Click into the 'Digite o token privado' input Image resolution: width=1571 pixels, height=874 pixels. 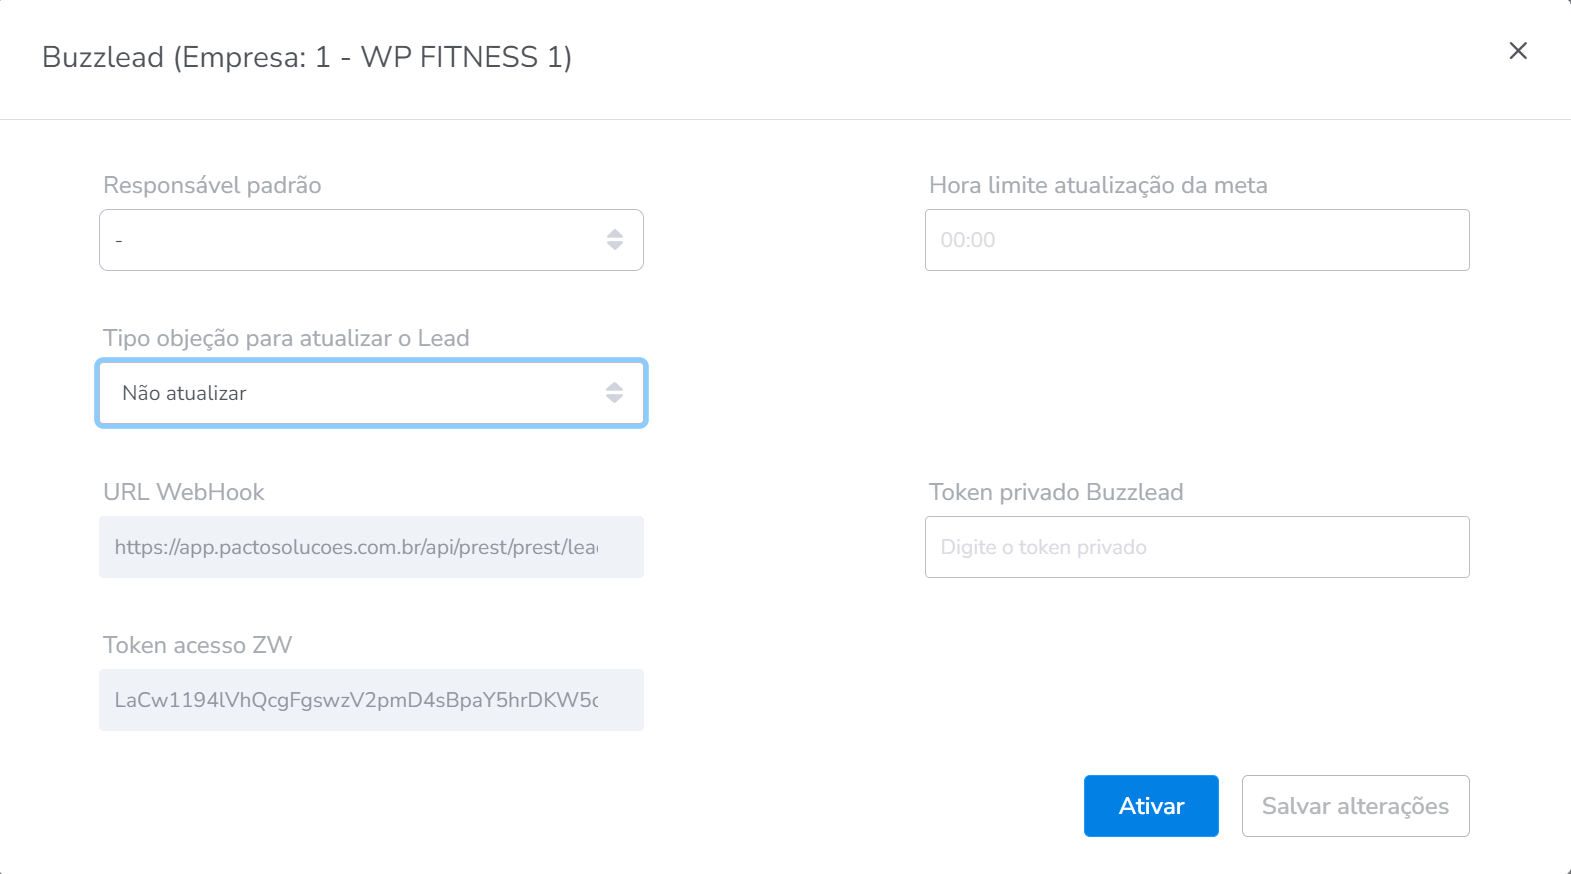(1196, 547)
